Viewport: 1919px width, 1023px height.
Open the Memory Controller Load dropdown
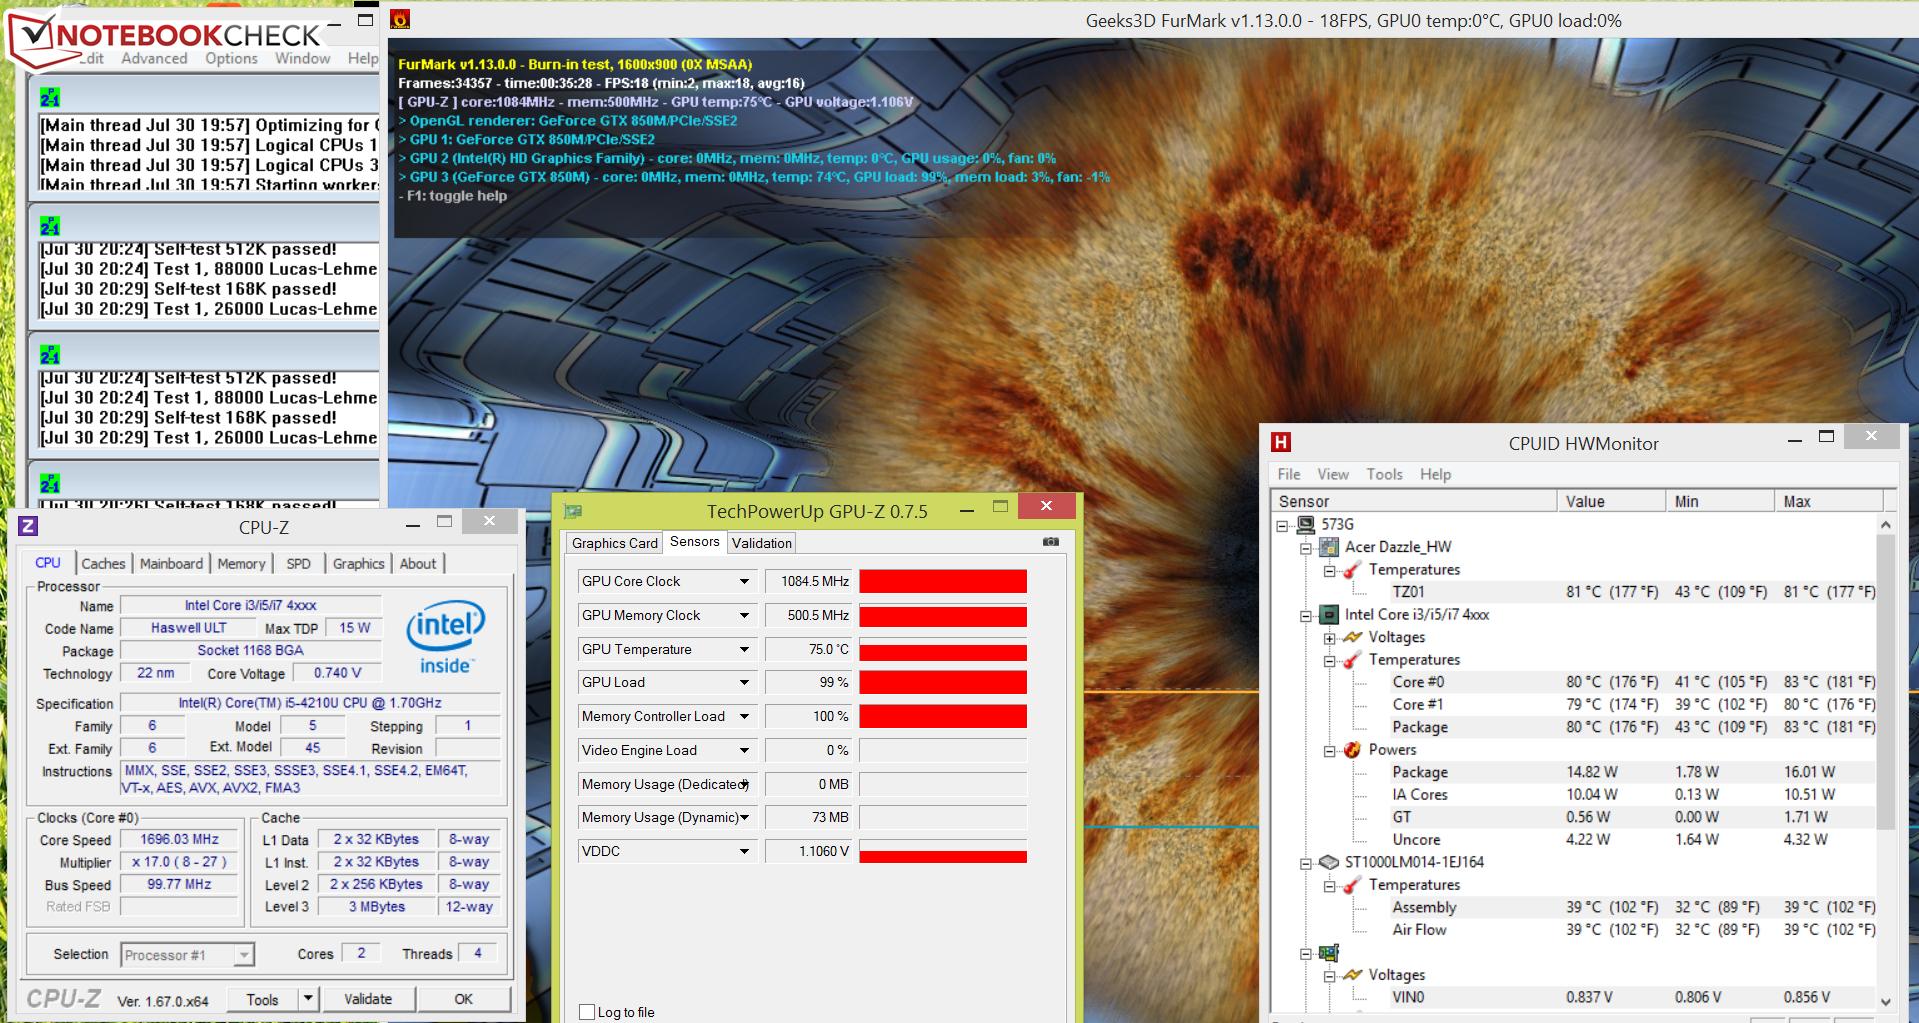(744, 717)
